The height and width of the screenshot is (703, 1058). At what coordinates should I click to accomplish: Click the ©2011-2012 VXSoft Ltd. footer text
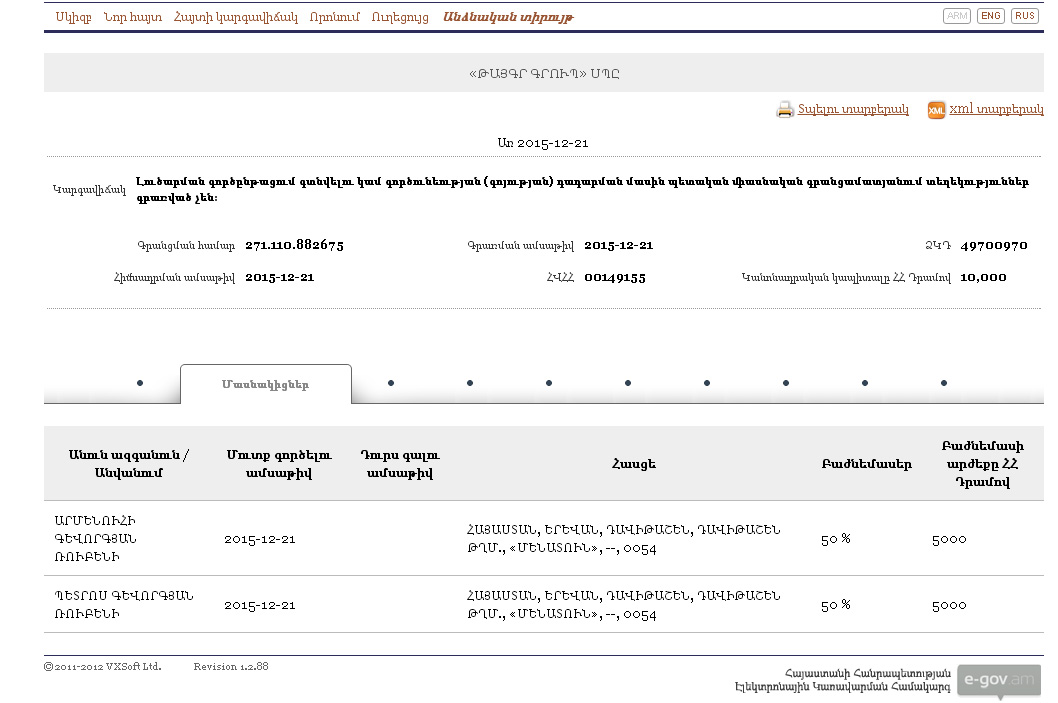[103, 667]
